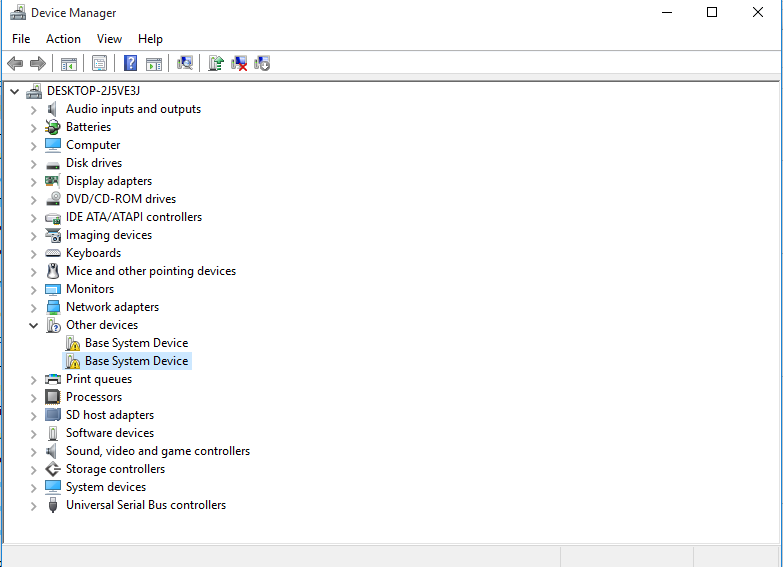Viewport: 783px width, 567px height.
Task: Maximize the Device Manager window
Action: 712,12
